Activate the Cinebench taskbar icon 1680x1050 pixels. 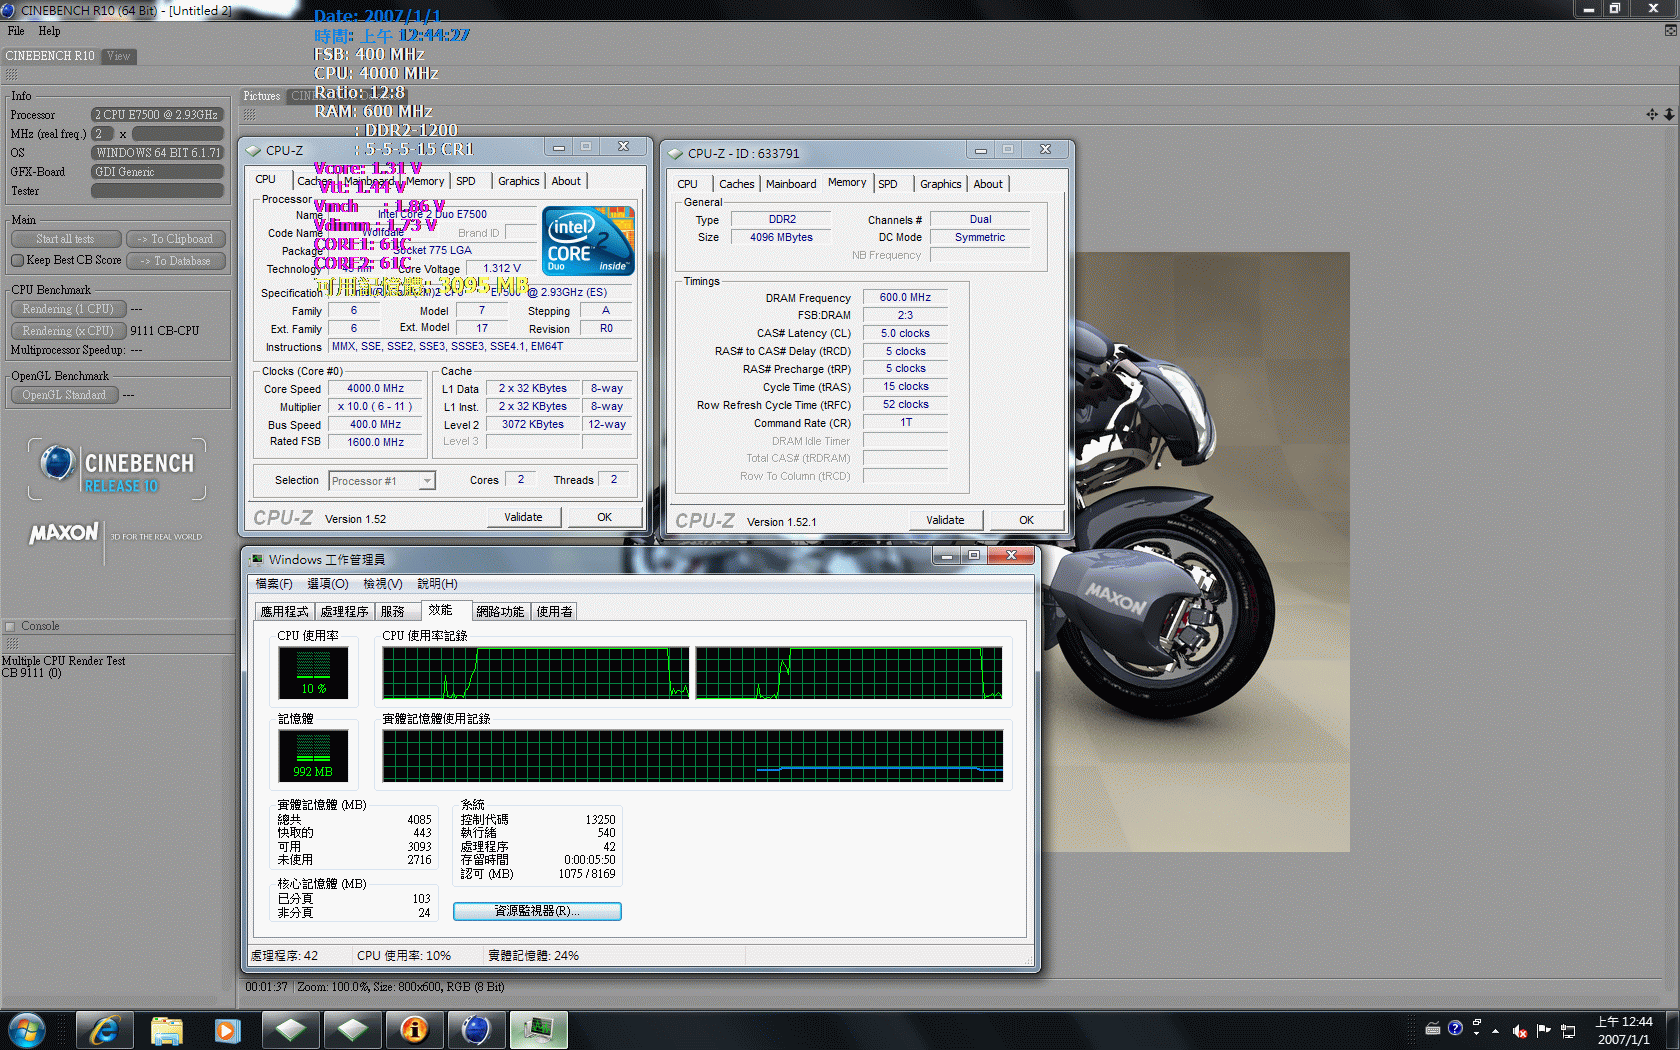click(x=476, y=1030)
